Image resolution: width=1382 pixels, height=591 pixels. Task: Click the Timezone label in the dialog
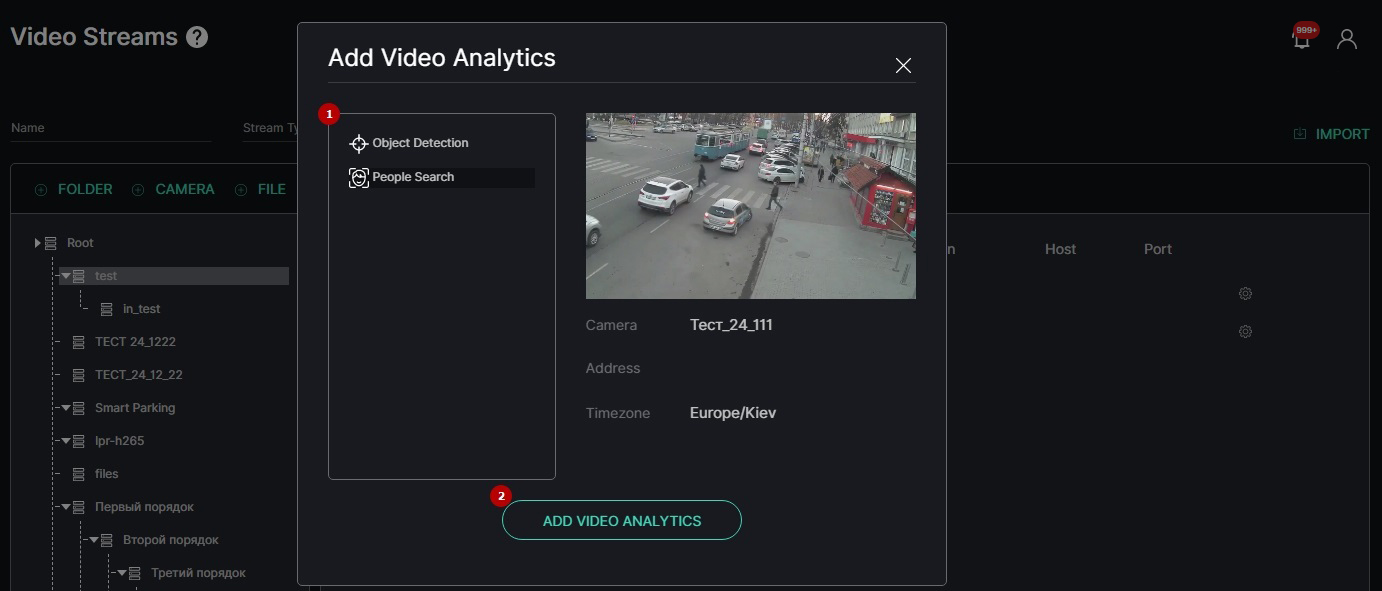click(x=618, y=413)
